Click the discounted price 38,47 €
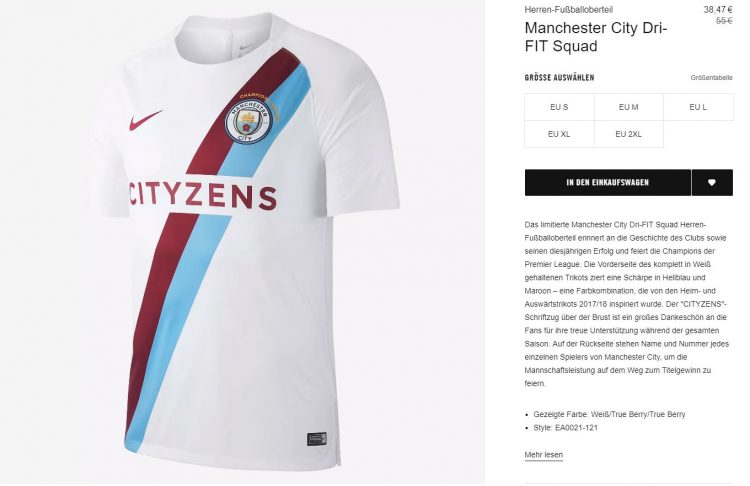Viewport: 750px width, 486px height. point(718,10)
